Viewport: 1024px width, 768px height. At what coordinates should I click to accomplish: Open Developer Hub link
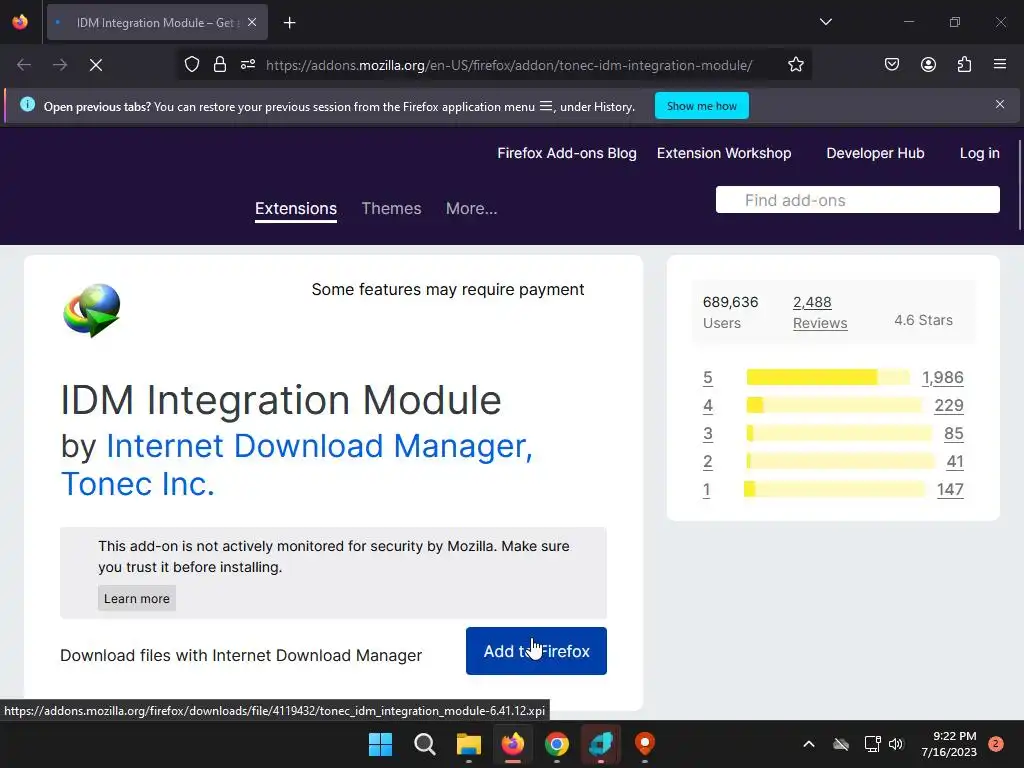click(875, 153)
